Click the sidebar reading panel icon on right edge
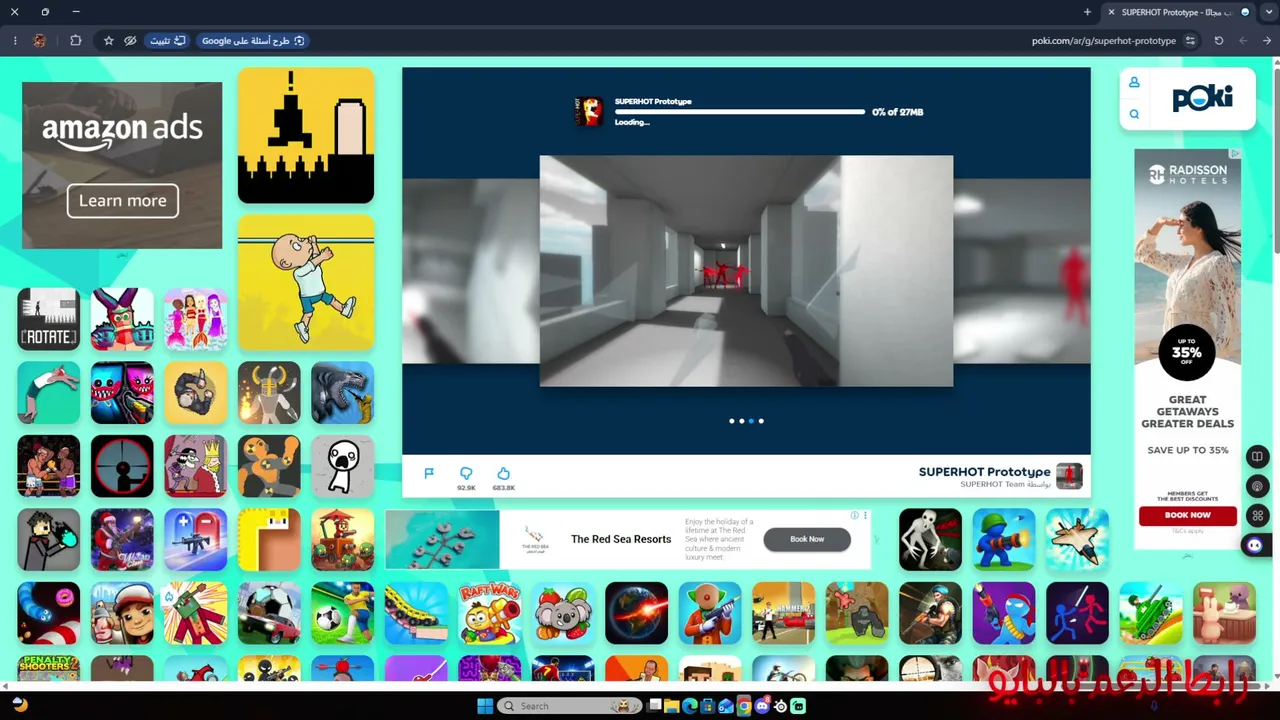The width and height of the screenshot is (1280, 720). tap(1257, 457)
